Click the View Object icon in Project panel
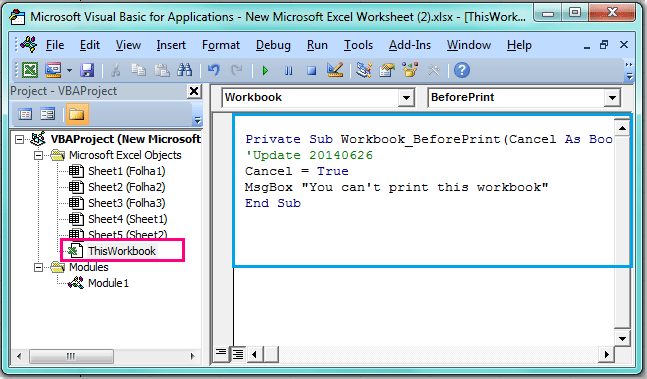Screen dimensions: 647x379 [x=48, y=114]
